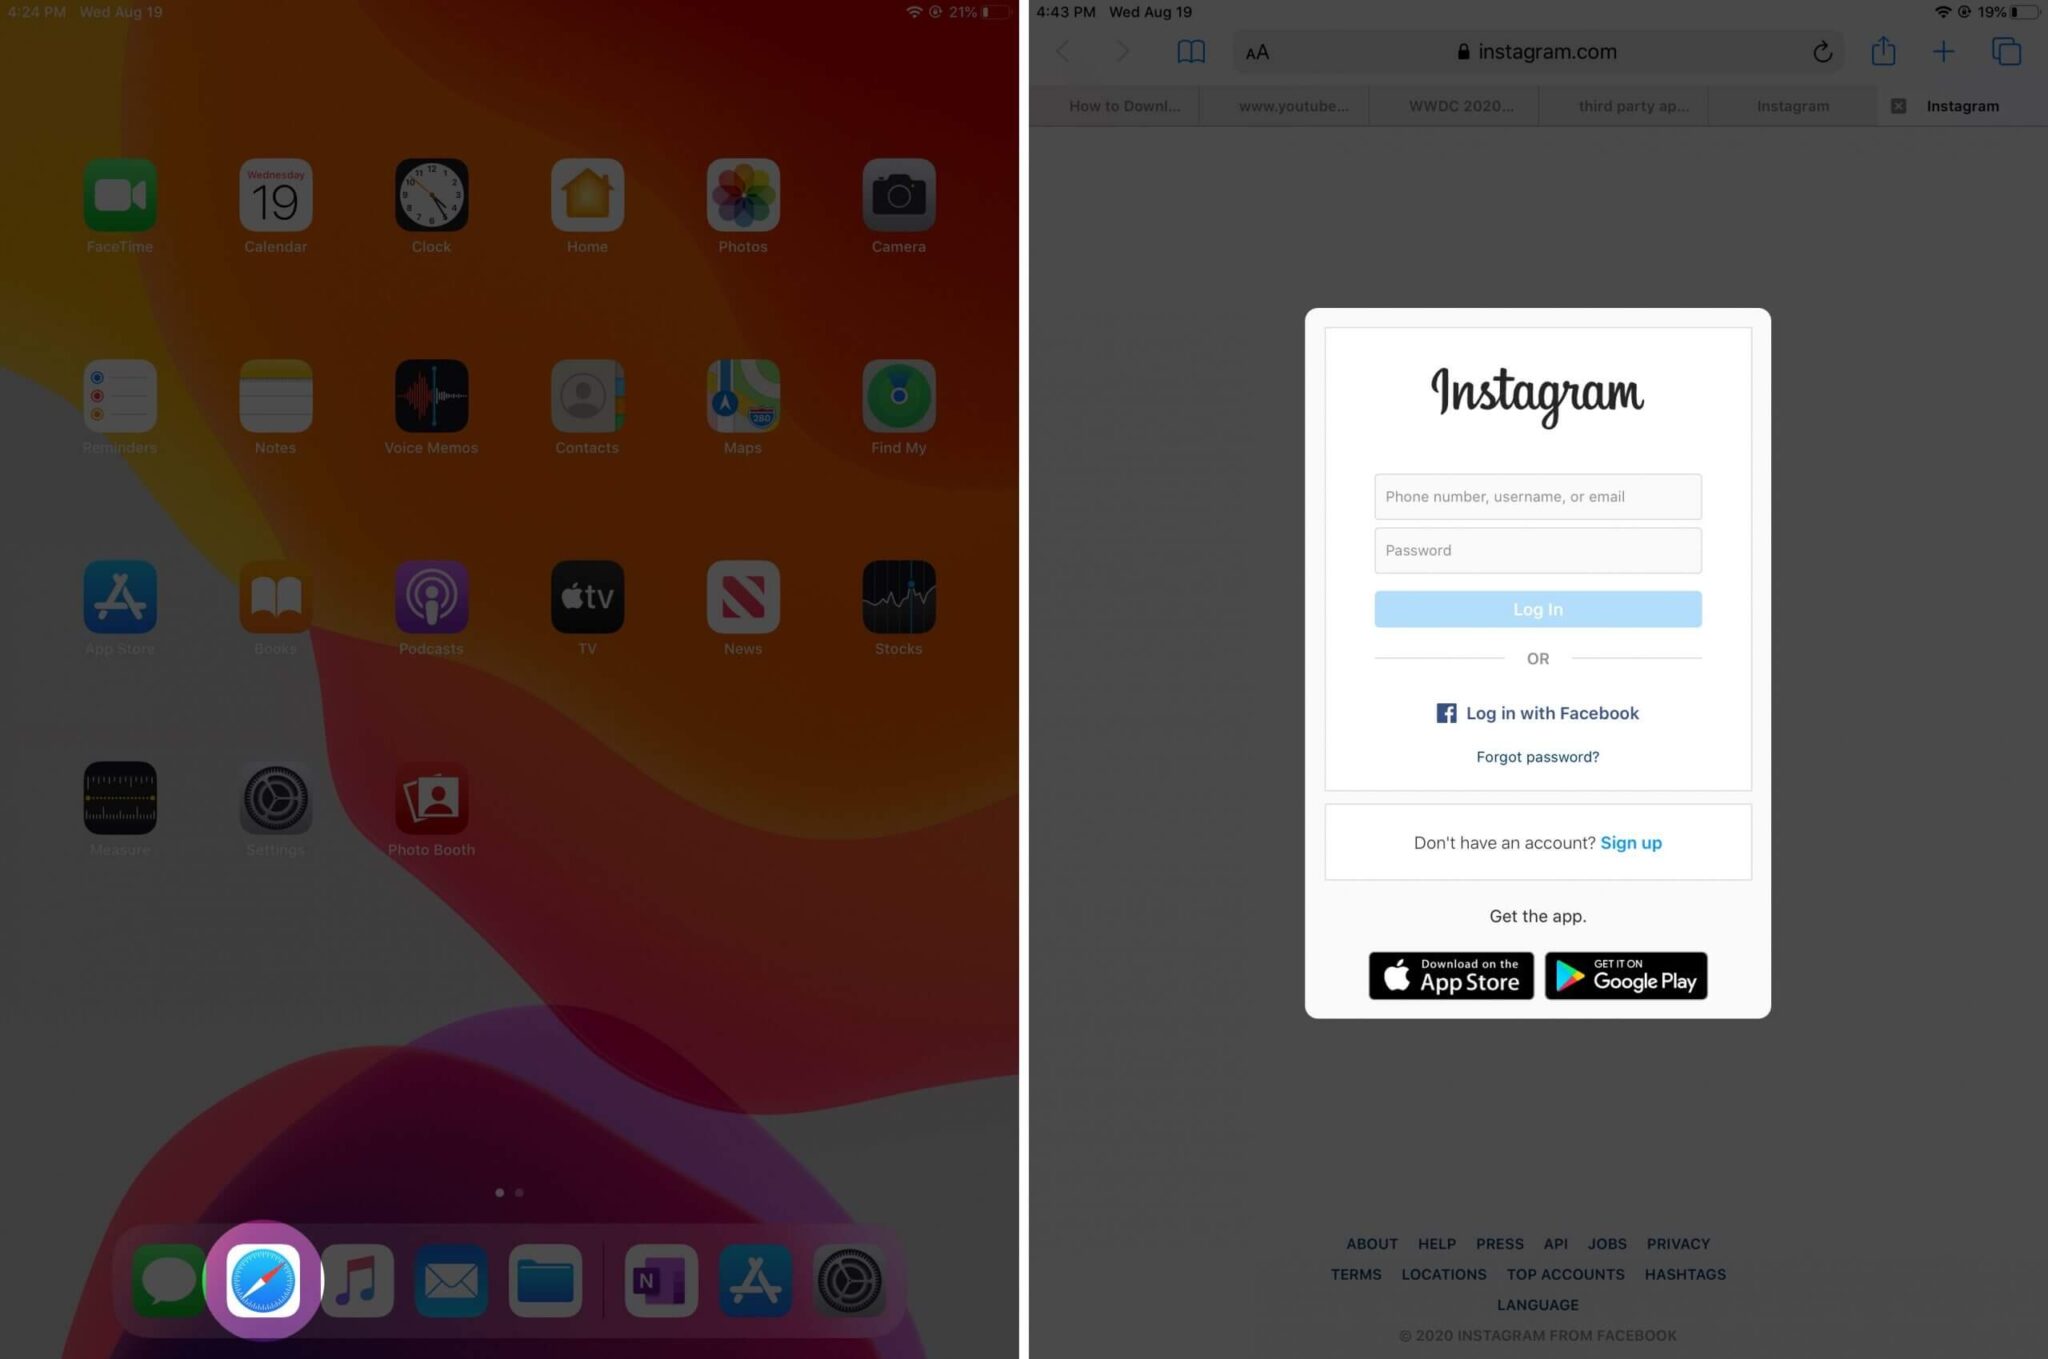The image size is (2048, 1359).
Task: Open FaceTime from home screen
Action: click(118, 194)
